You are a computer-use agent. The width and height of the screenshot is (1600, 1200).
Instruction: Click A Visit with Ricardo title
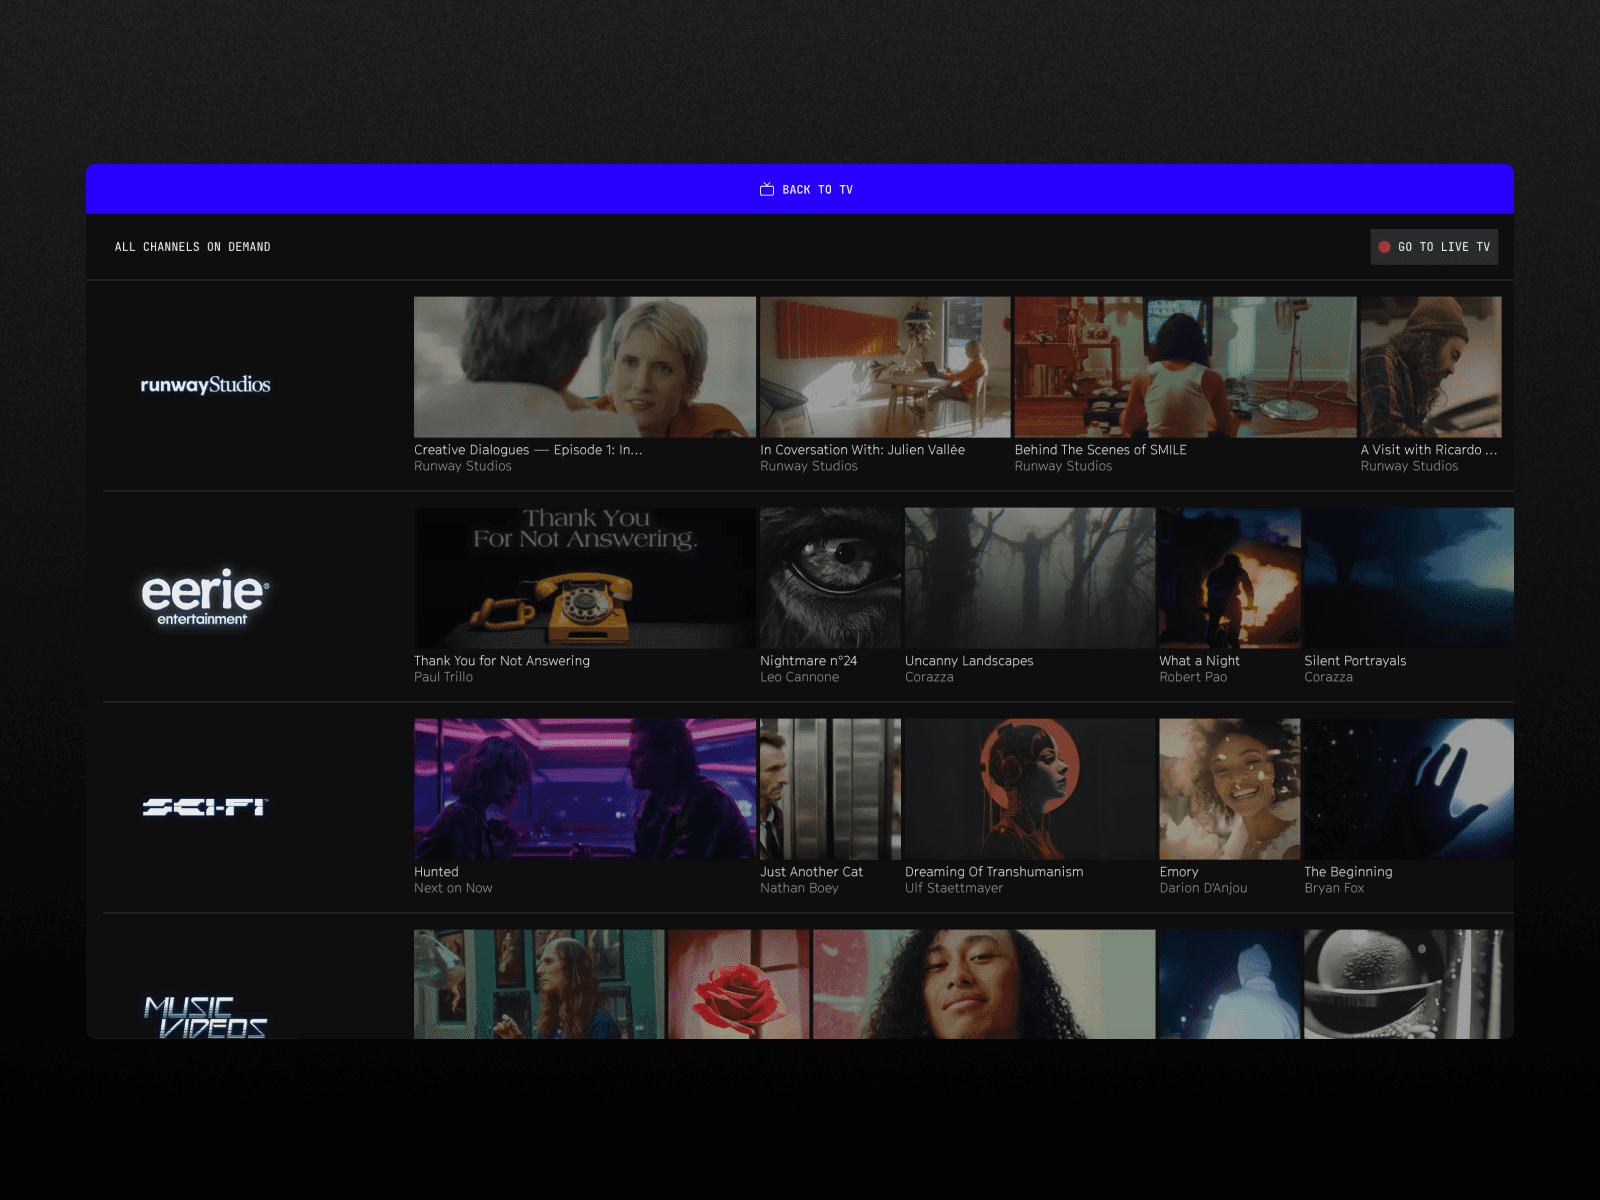click(1428, 450)
